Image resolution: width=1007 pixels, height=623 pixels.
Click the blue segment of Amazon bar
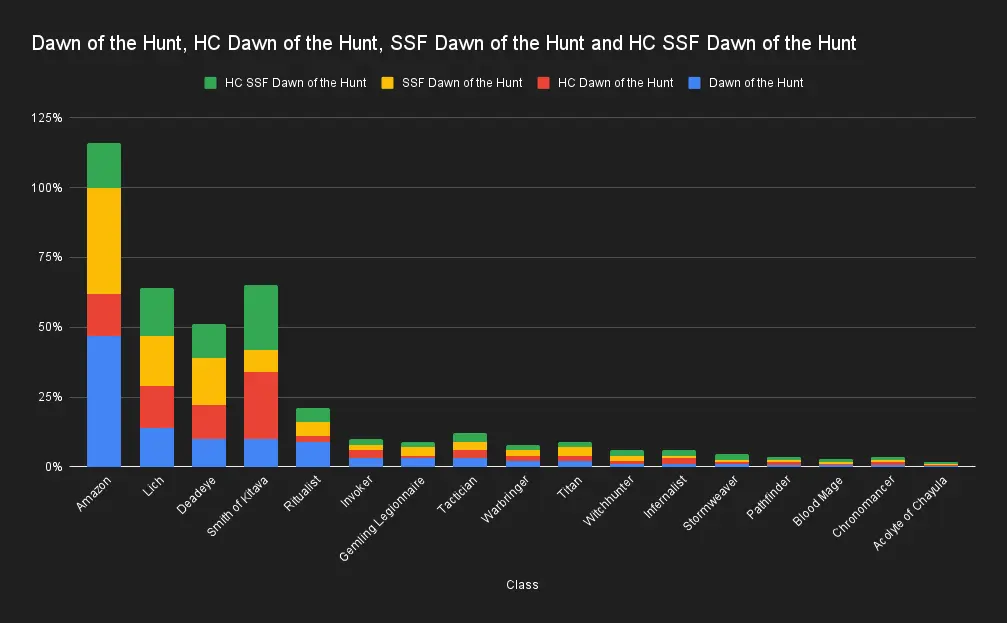click(x=104, y=400)
